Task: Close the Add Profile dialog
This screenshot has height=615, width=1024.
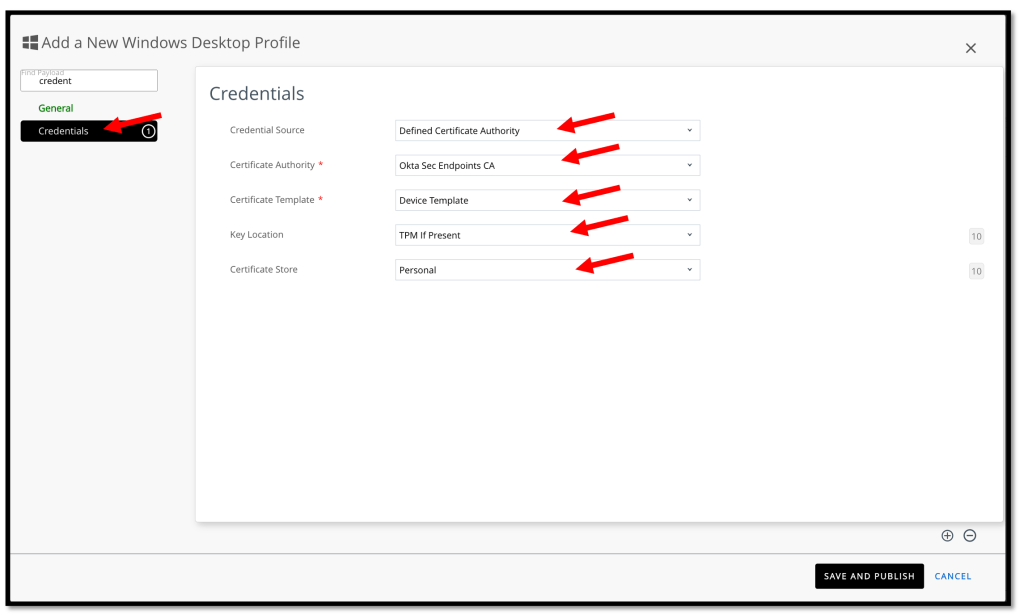Action: (970, 48)
